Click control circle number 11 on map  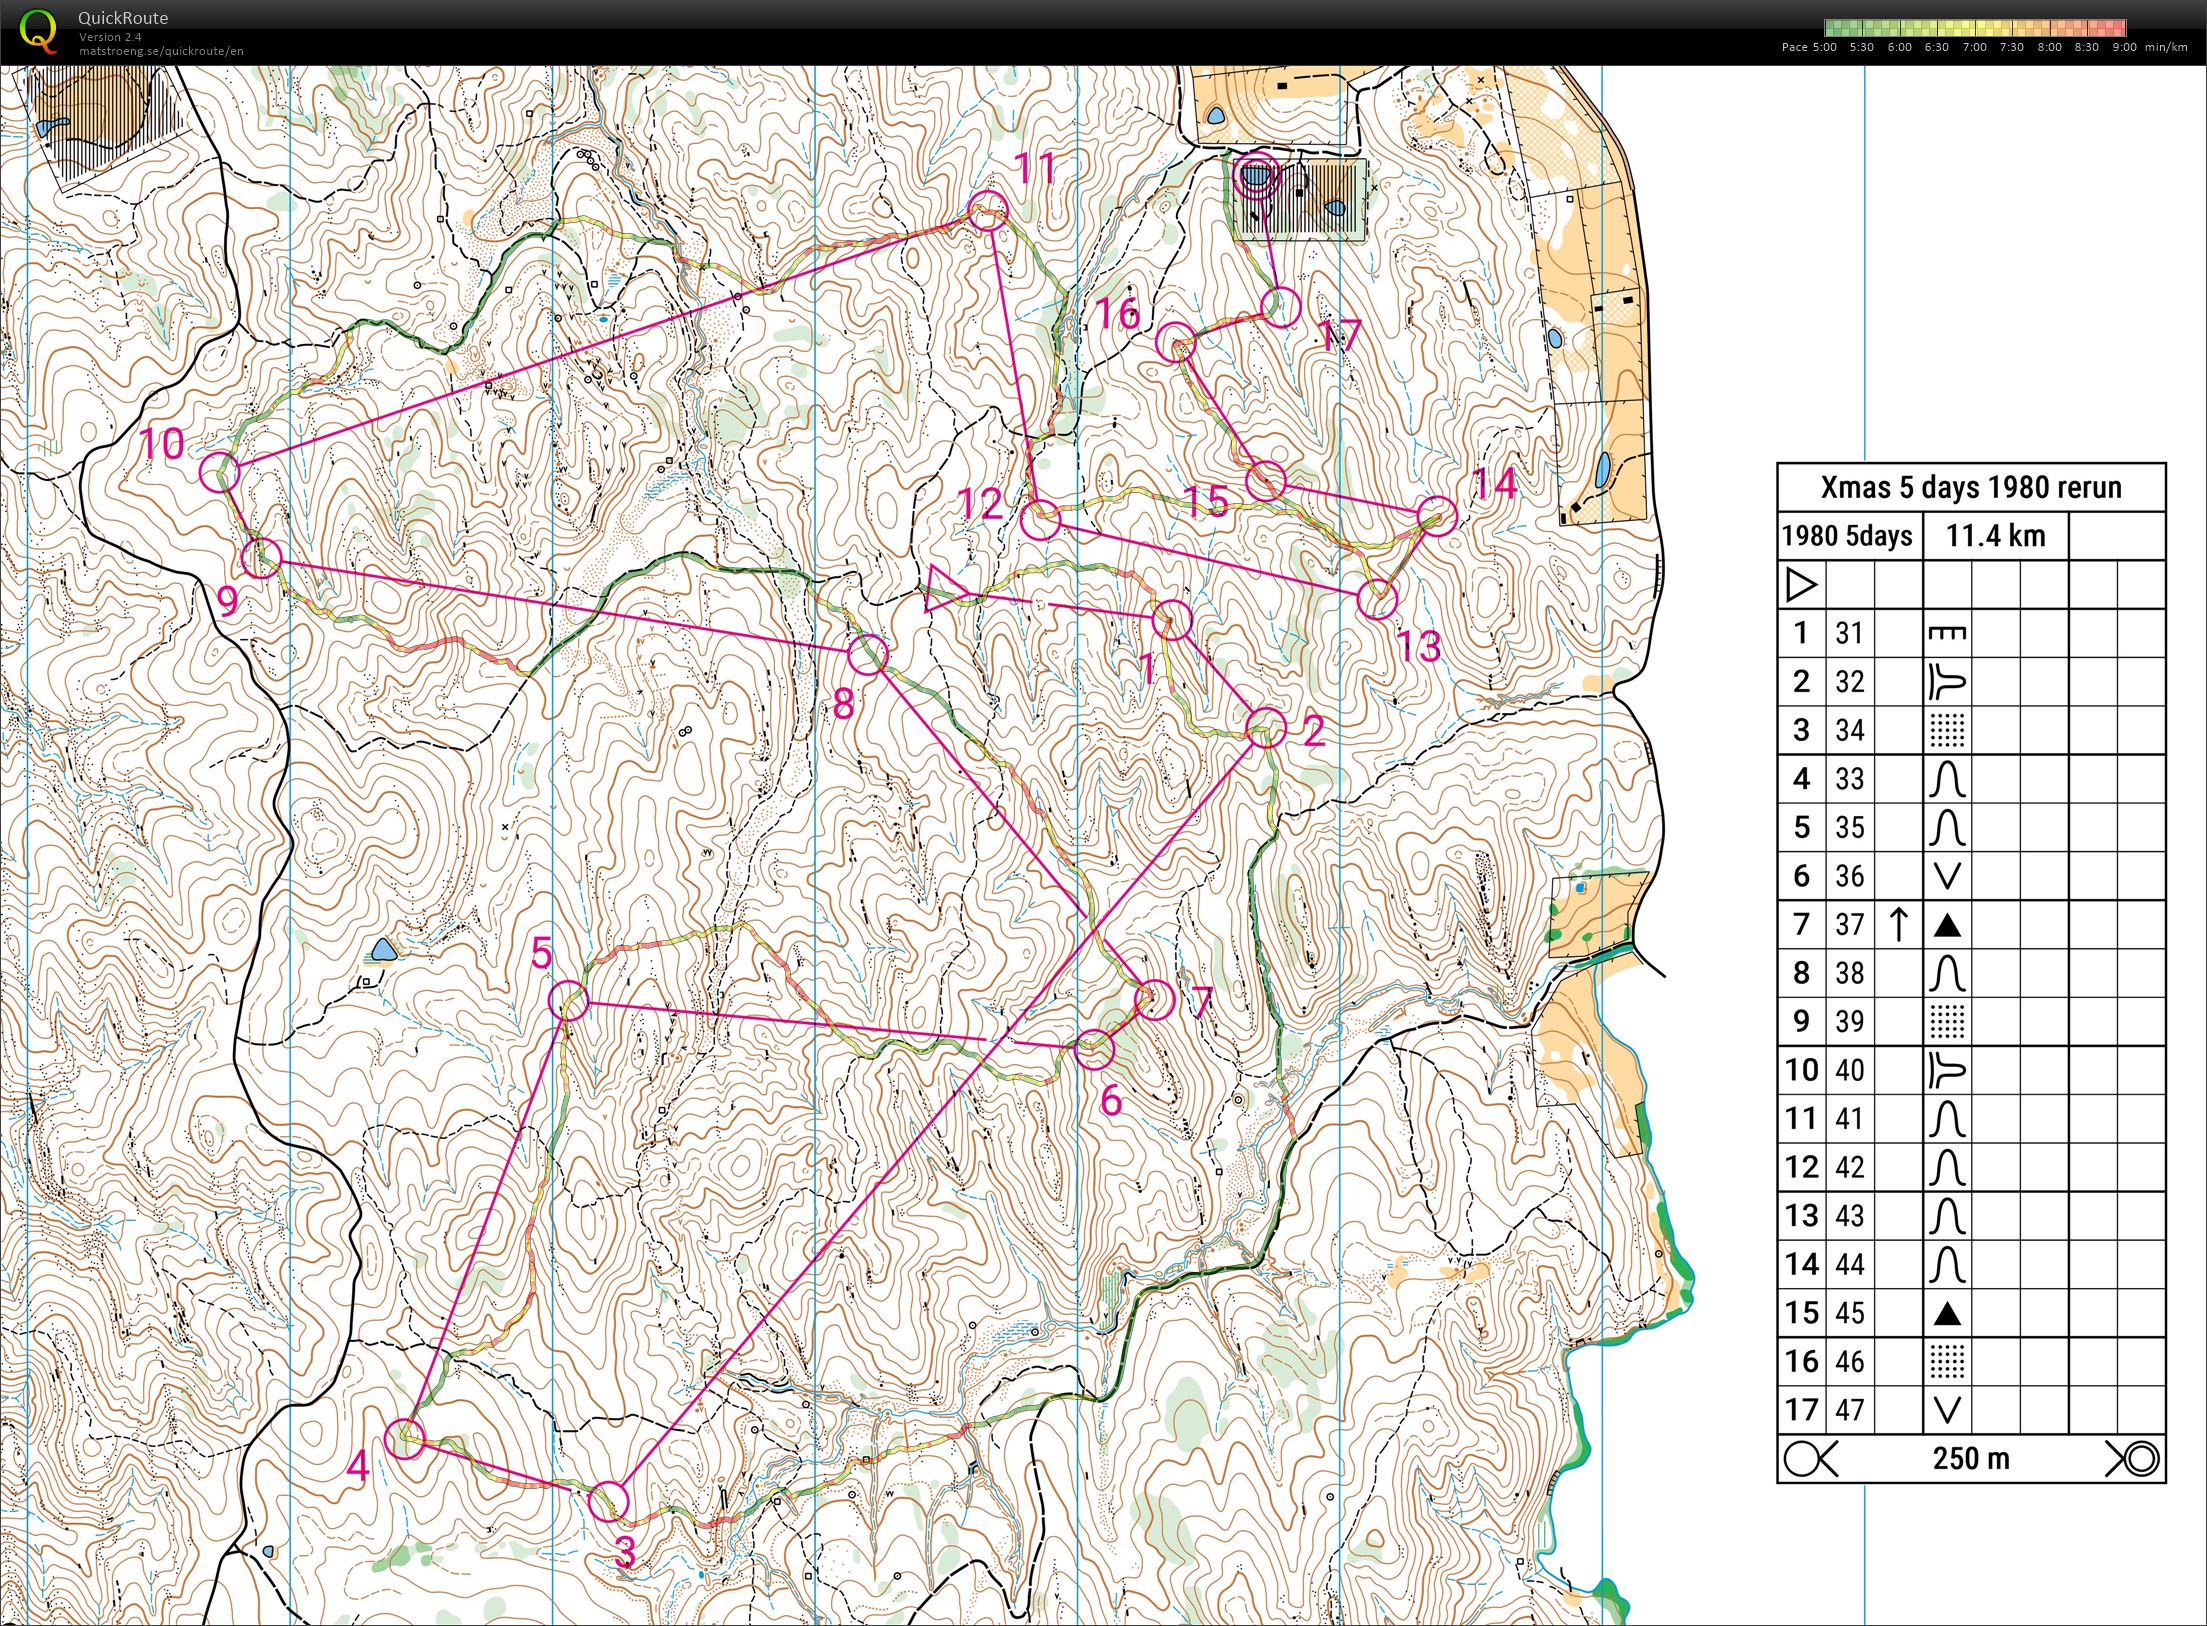coord(988,211)
